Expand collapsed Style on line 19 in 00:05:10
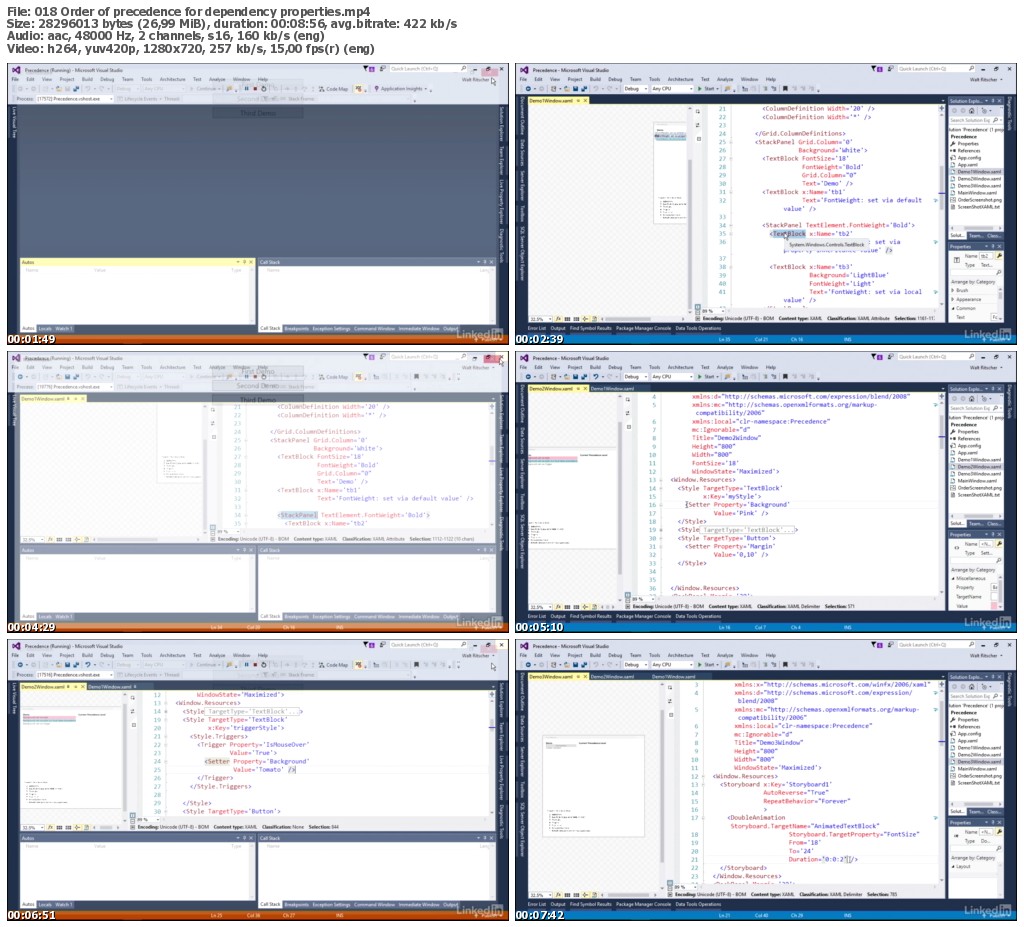Viewport: 1024px width, 927px height. coord(660,530)
